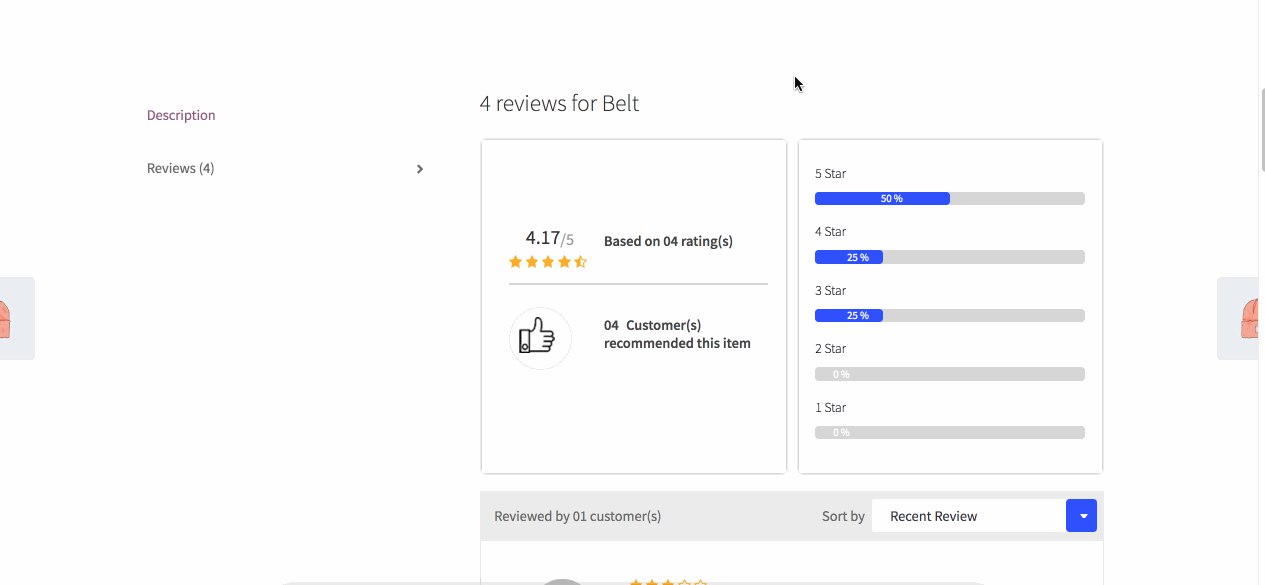
Task: Open previous product thumbnail on left edge
Action: pos(15,318)
